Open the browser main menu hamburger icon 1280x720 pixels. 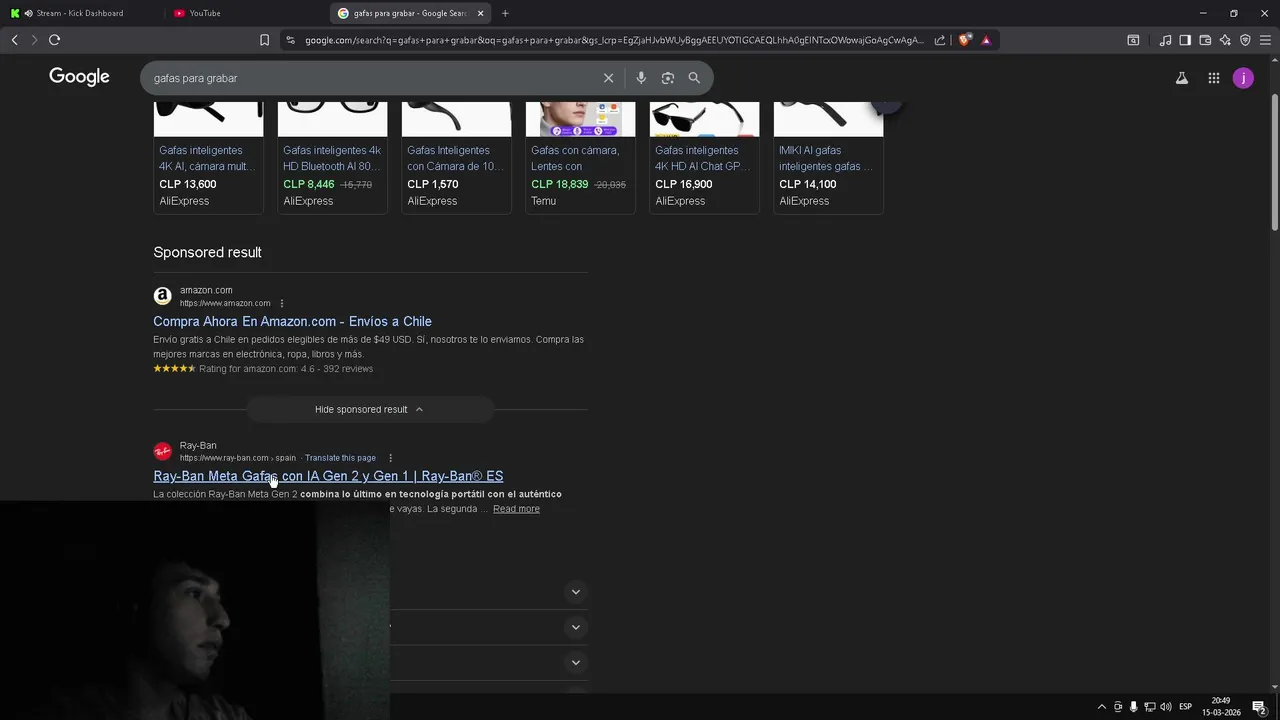[1265, 40]
